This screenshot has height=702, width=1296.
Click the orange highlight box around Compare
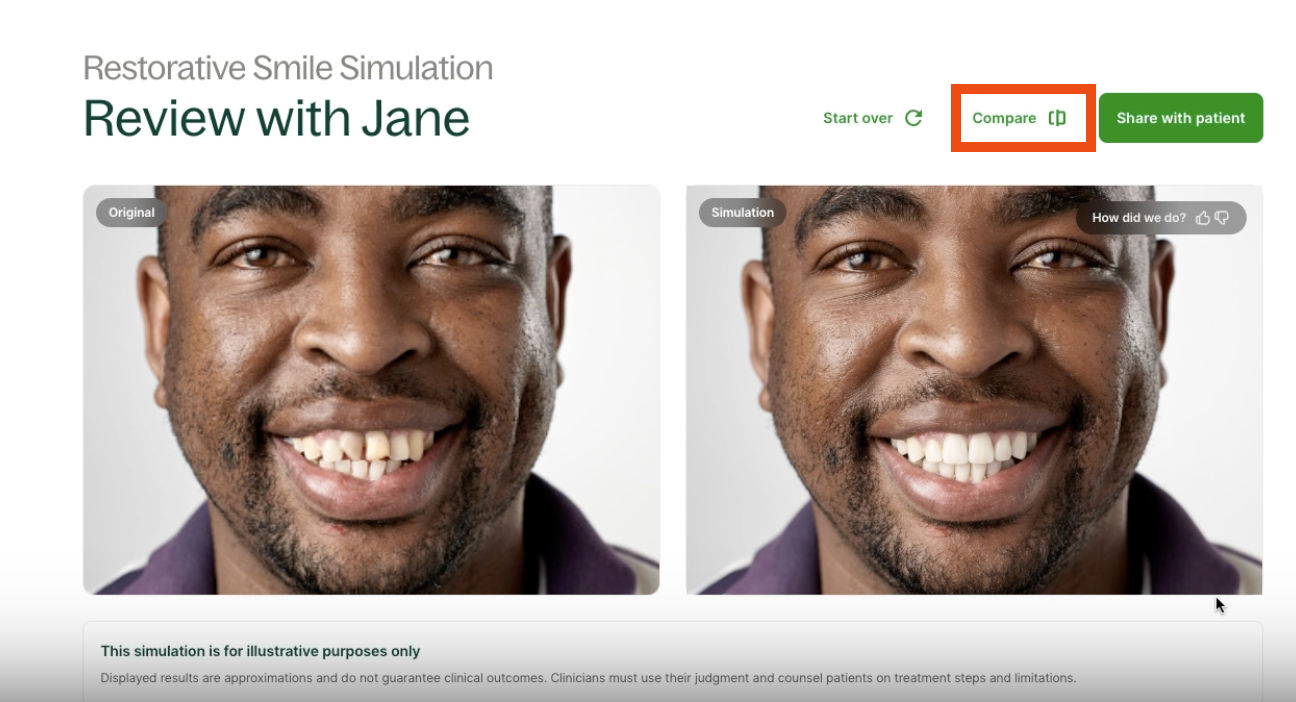[1023, 118]
